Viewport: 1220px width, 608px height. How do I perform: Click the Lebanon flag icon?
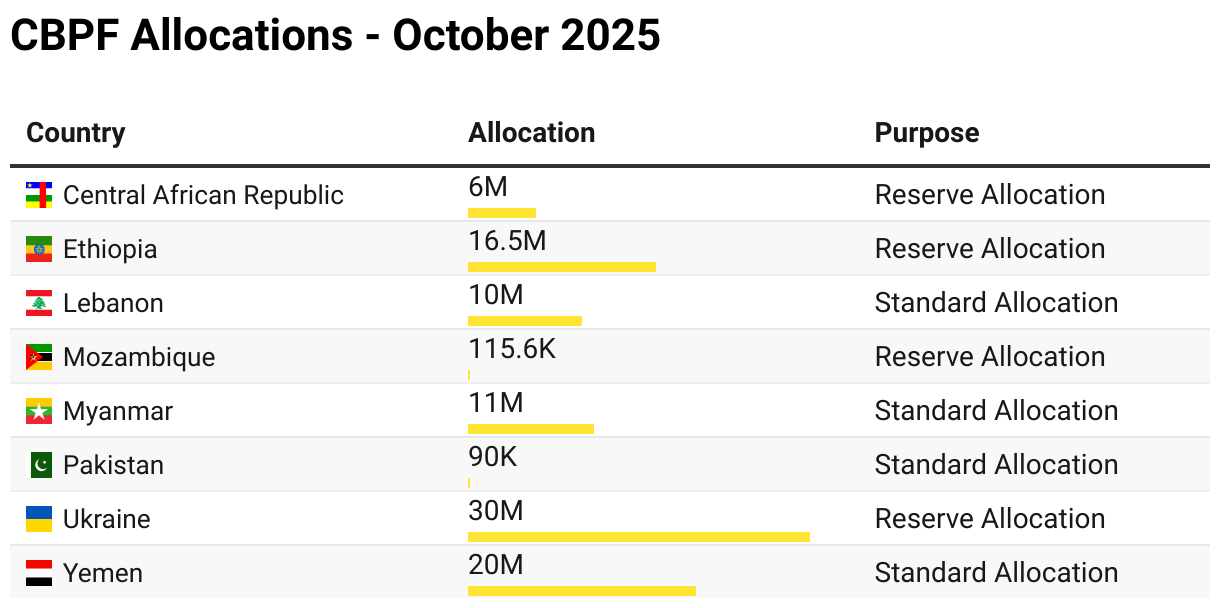[x=39, y=303]
